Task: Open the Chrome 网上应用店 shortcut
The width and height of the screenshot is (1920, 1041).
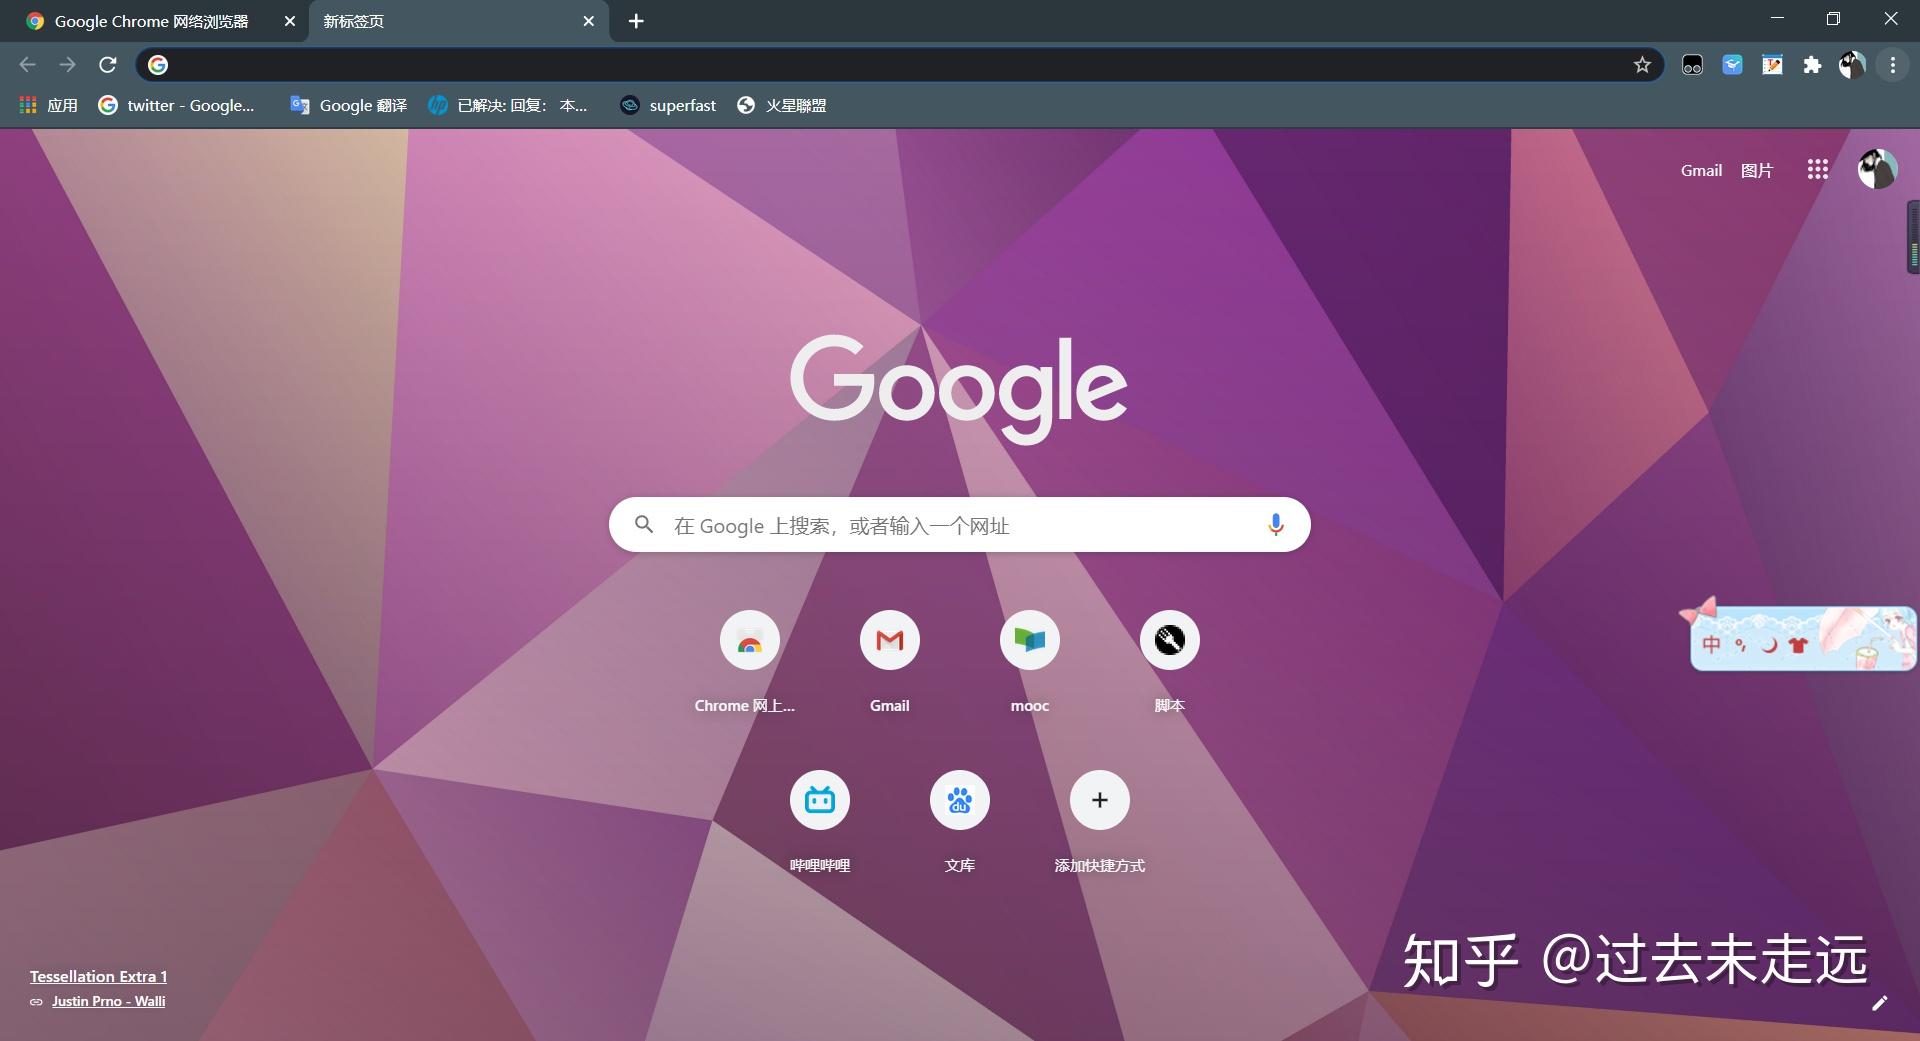Action: click(749, 640)
